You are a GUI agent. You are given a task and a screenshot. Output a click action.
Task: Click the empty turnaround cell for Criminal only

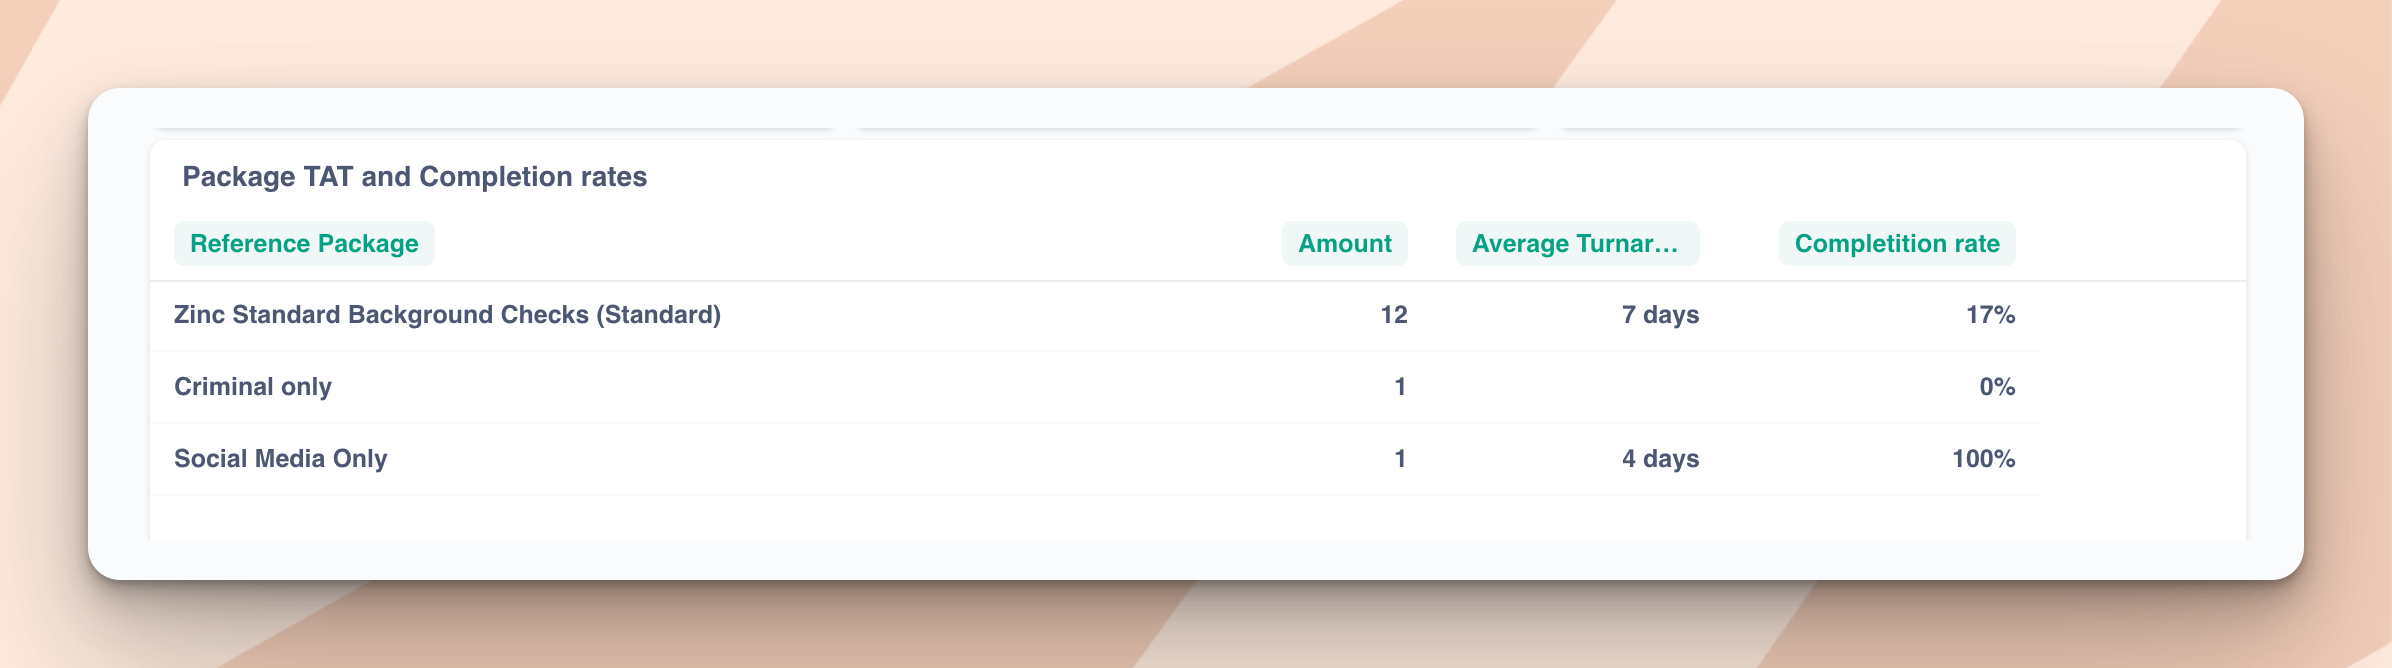coord(1577,387)
